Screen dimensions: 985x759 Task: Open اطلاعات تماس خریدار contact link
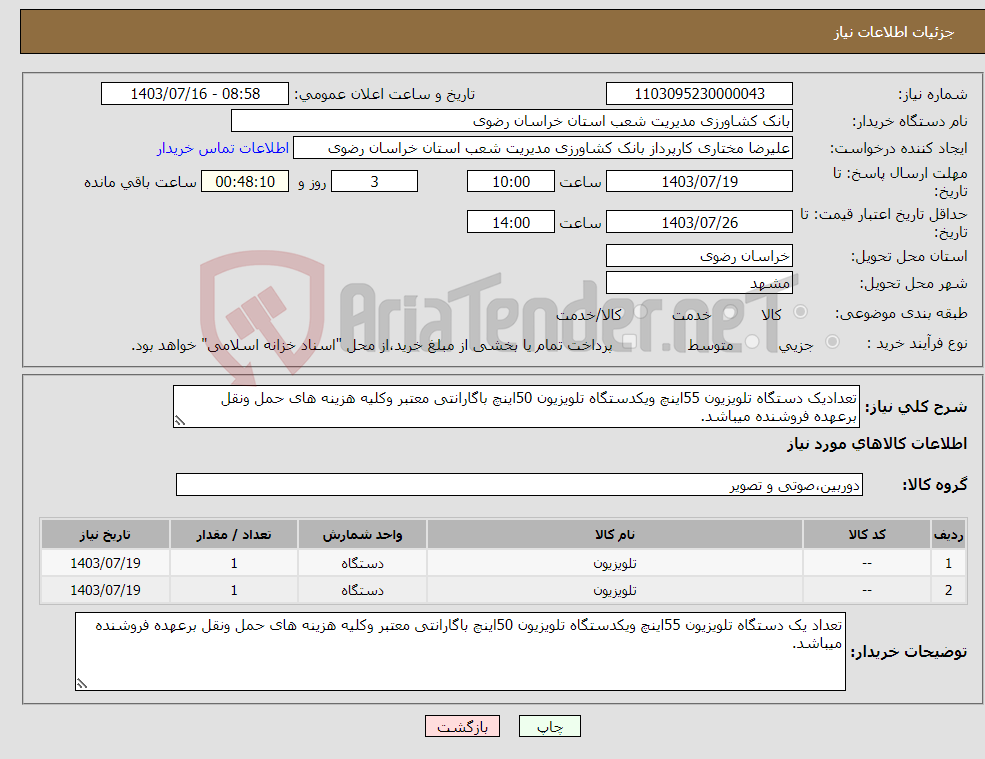pos(223,148)
